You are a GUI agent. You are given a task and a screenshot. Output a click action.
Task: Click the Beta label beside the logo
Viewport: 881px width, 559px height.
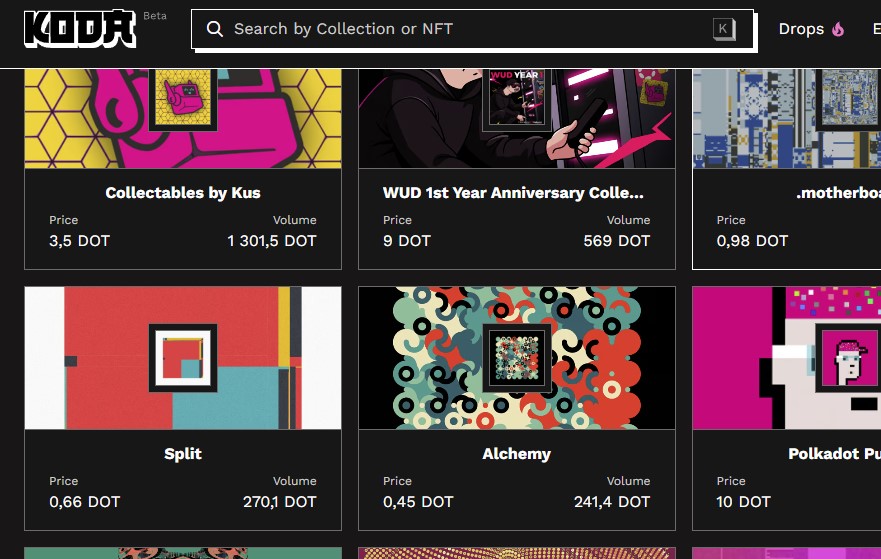155,16
